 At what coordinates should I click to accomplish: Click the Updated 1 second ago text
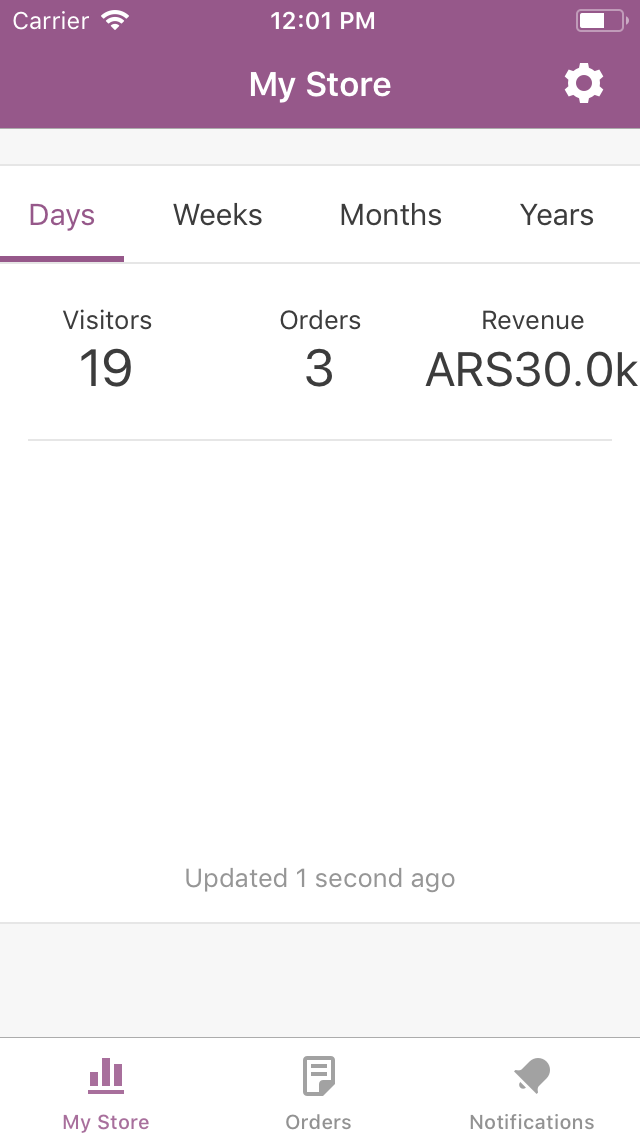[x=320, y=878]
